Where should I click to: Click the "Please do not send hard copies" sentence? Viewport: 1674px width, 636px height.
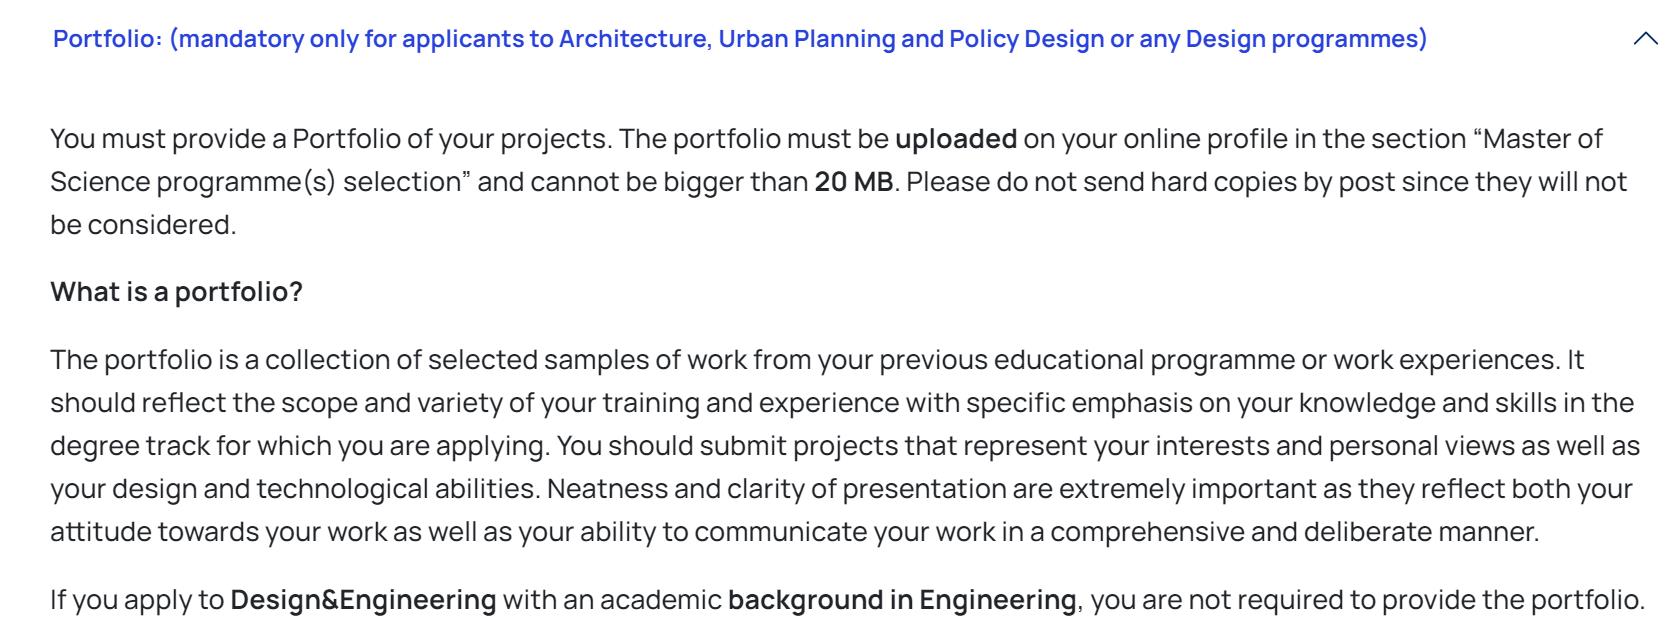(x=838, y=203)
